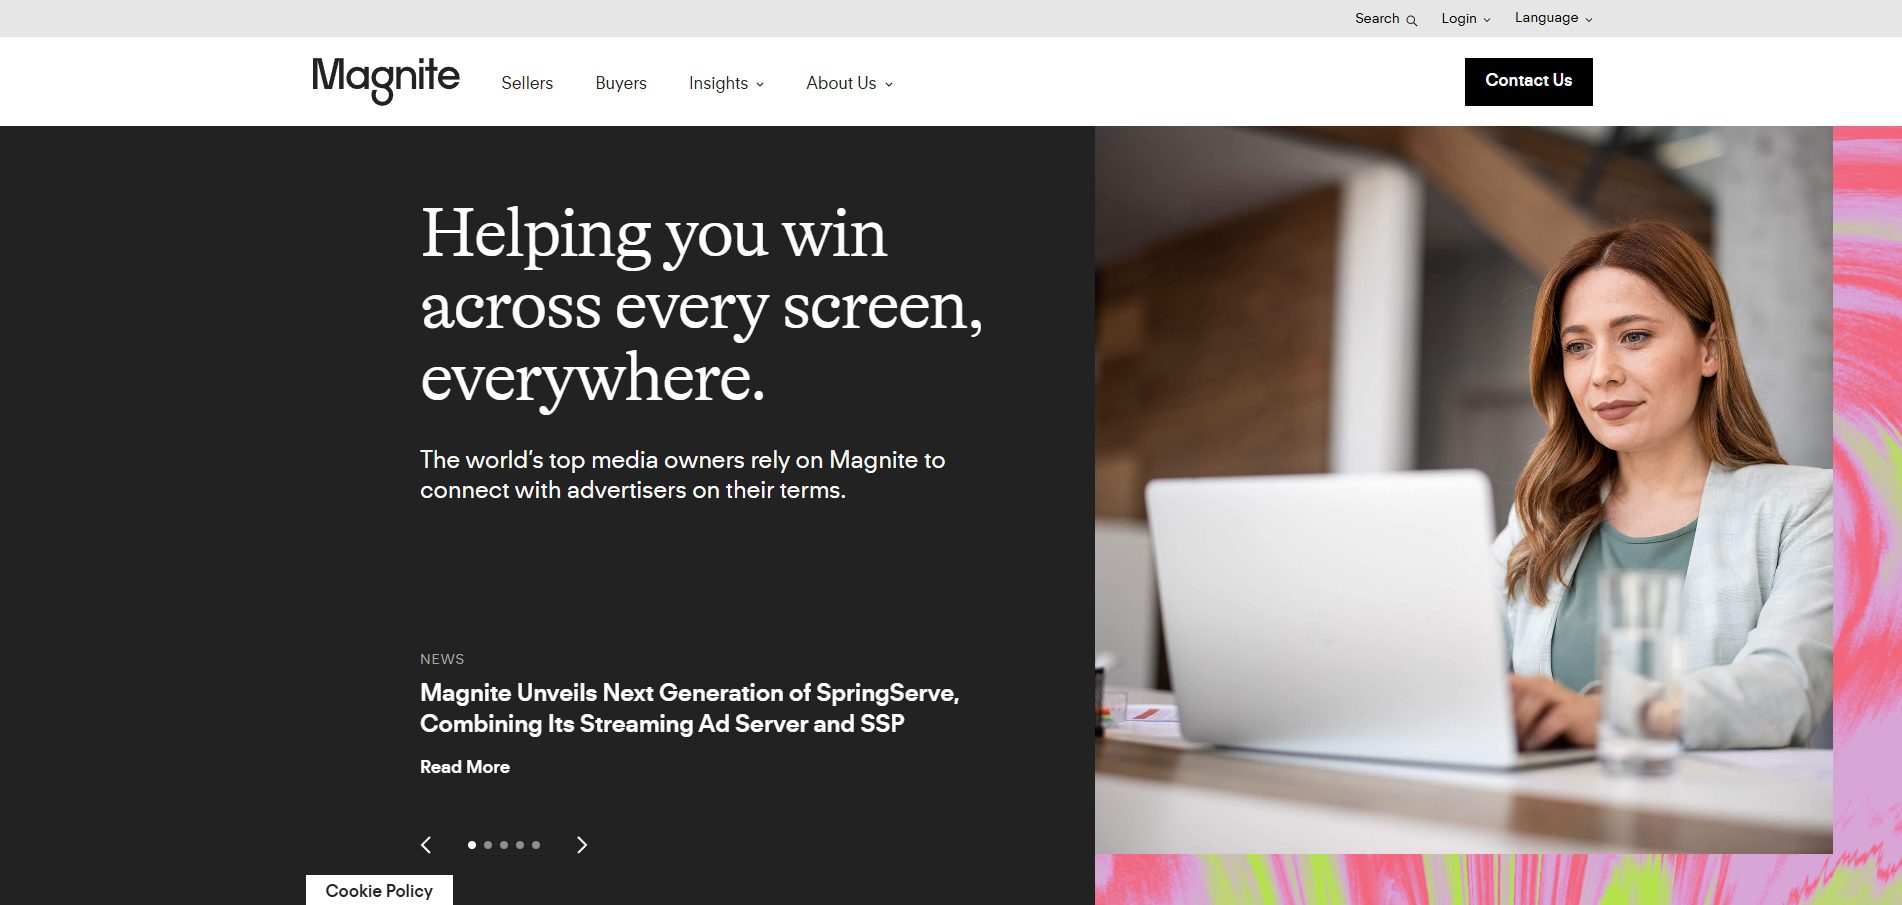Go to previous carousel slide arrow
This screenshot has height=905, width=1902.
coord(426,845)
